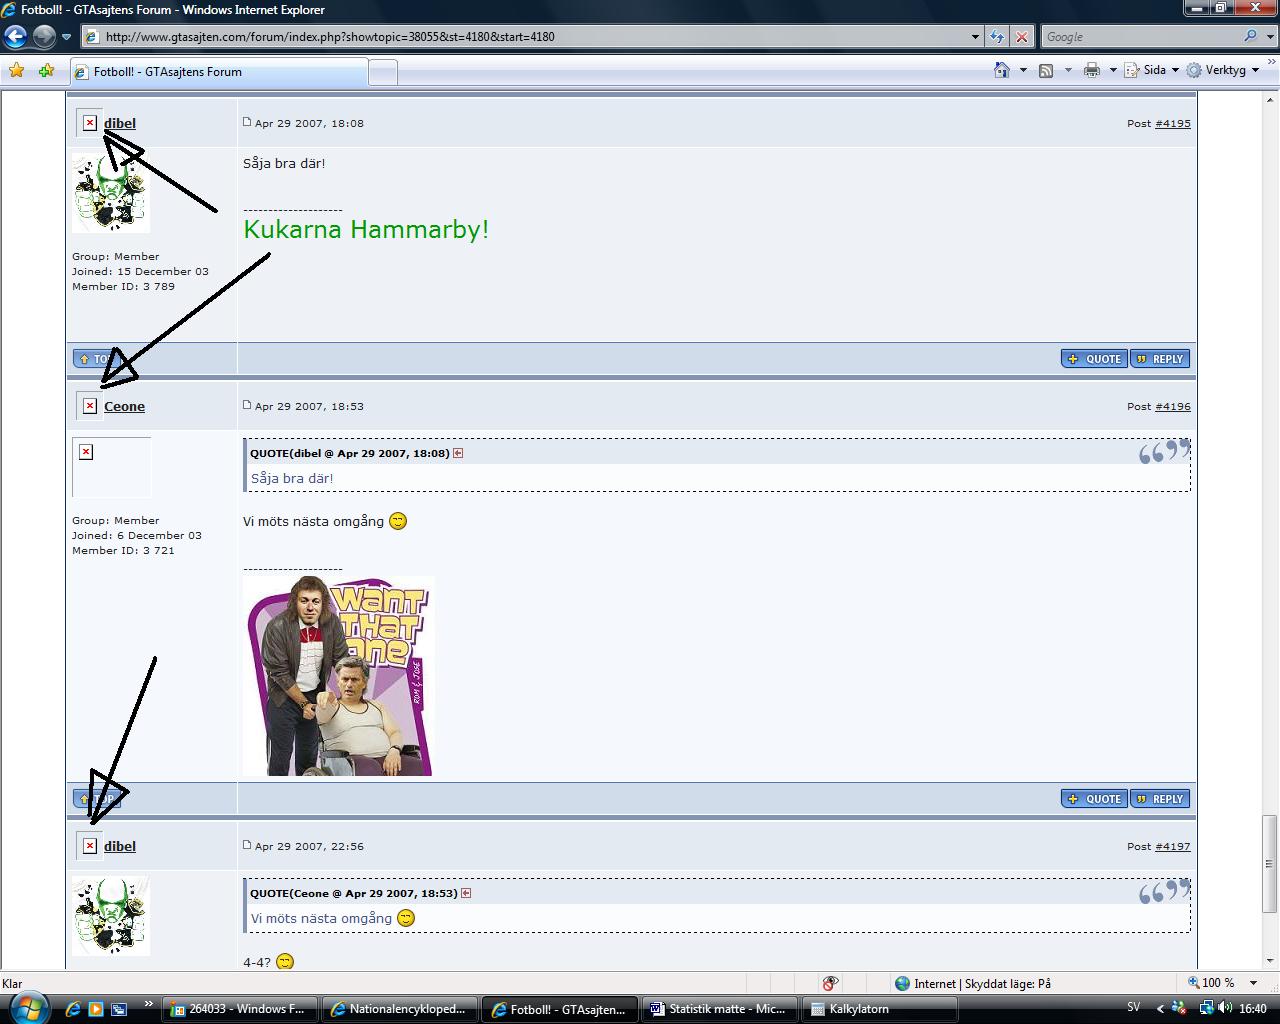Reply to post #4195 with REPLY button

click(1160, 359)
